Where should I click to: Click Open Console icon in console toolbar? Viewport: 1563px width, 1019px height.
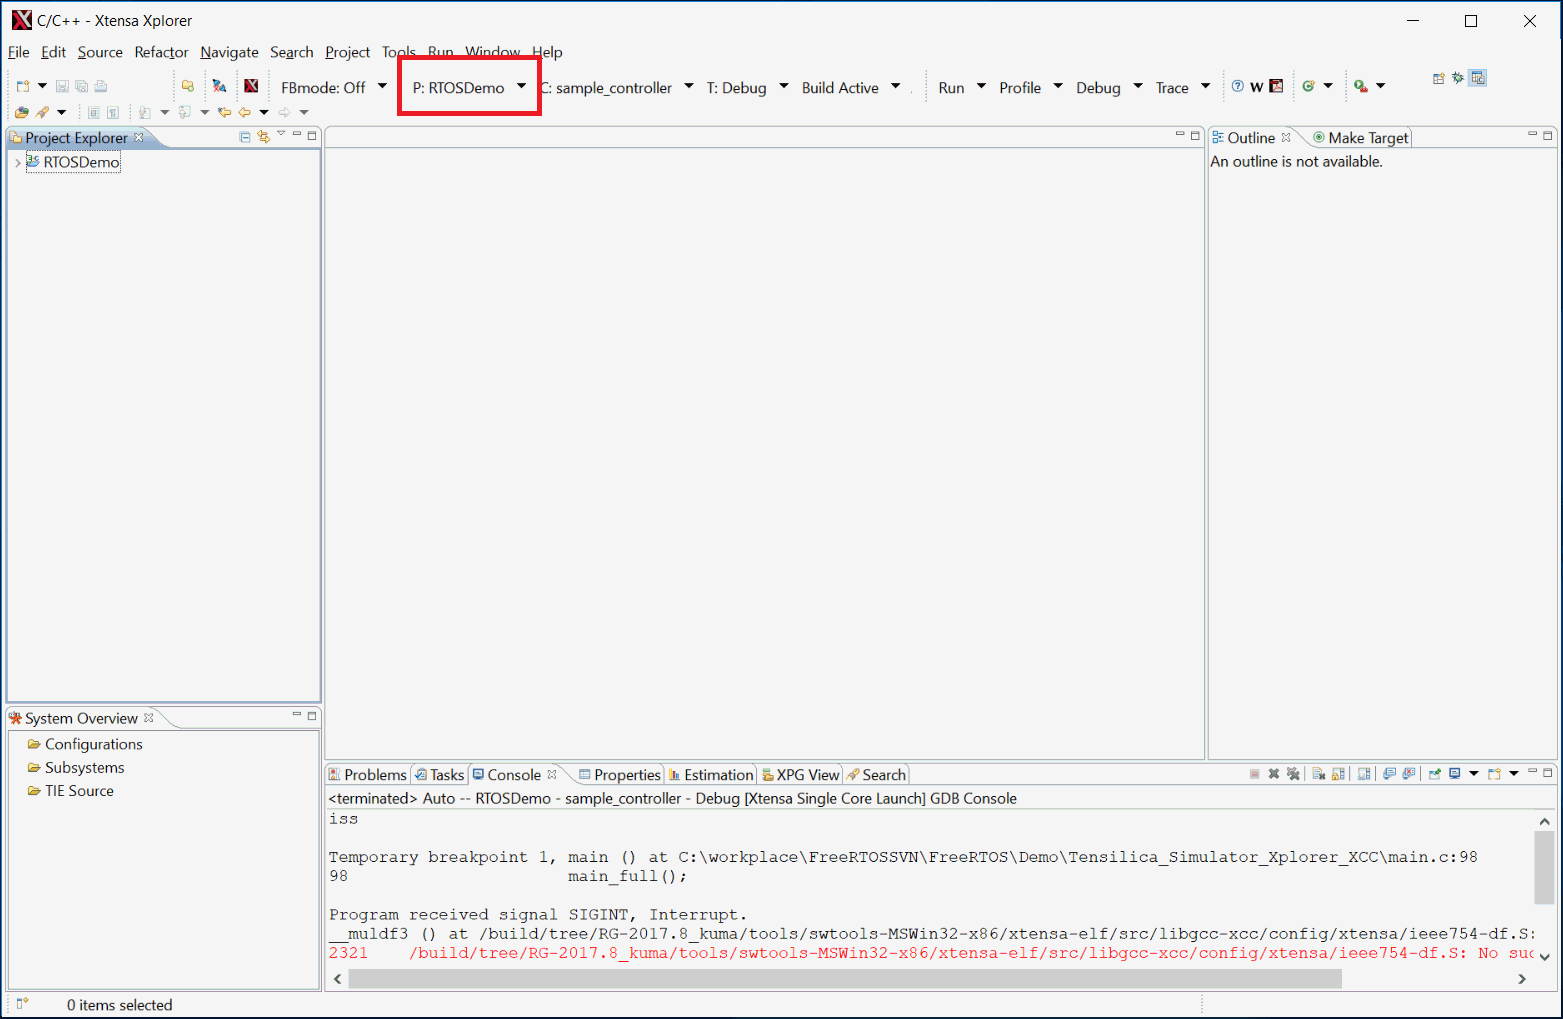tap(1494, 774)
